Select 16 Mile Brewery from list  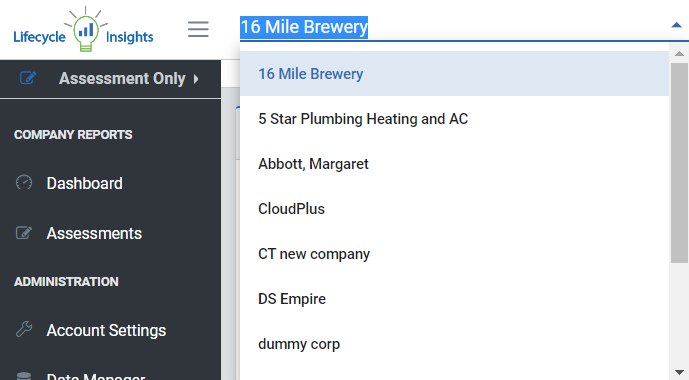point(454,74)
